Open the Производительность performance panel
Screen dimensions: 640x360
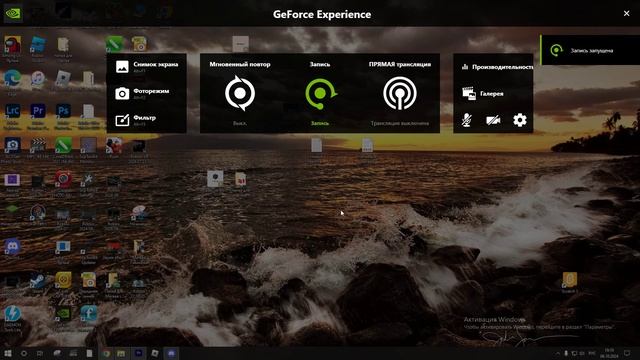pos(497,67)
